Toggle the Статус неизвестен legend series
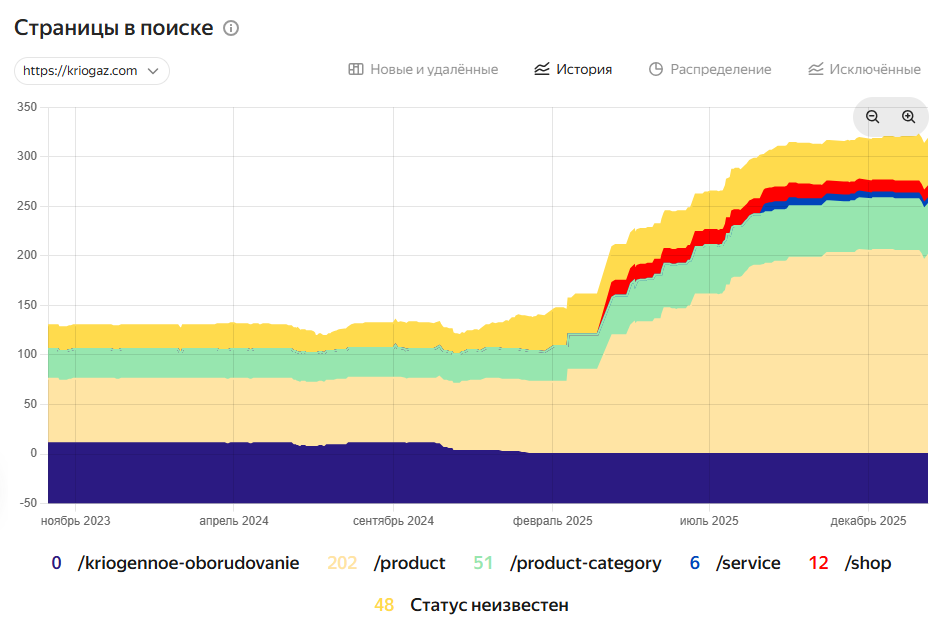Image resolution: width=945 pixels, height=622 pixels. tap(489, 605)
